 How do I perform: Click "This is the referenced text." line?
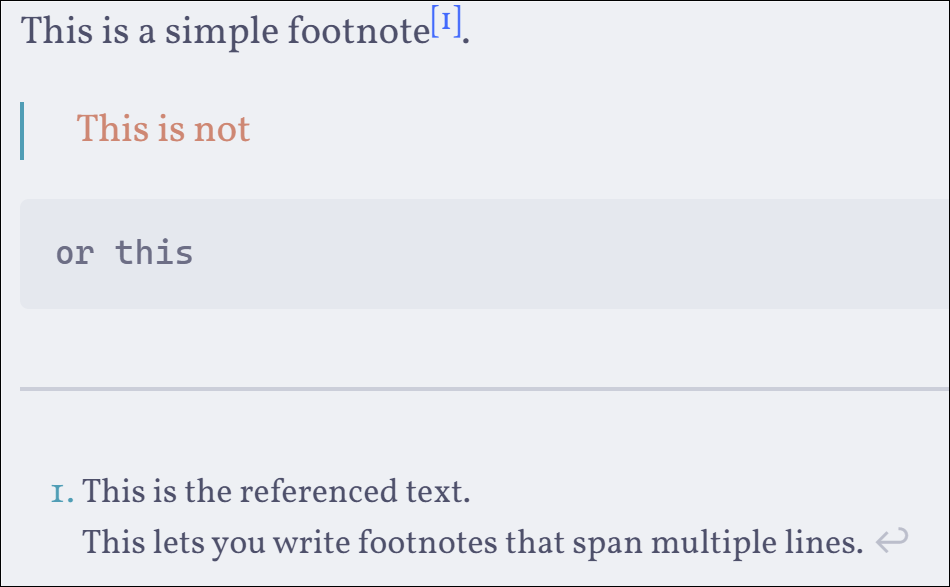coord(277,492)
